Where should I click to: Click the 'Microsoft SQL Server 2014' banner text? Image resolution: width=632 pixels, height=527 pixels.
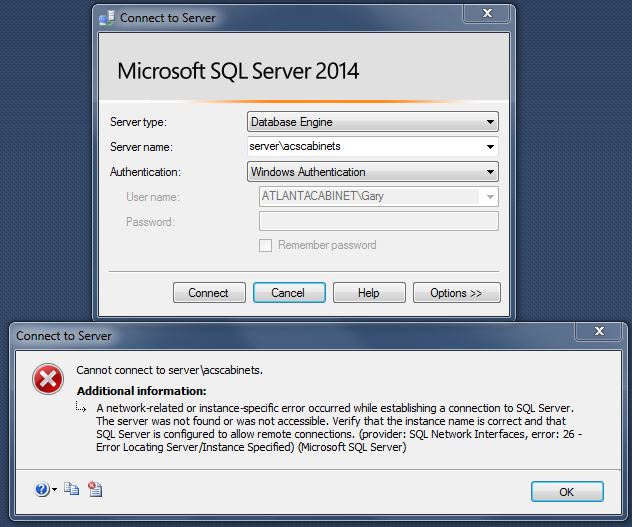pos(238,71)
